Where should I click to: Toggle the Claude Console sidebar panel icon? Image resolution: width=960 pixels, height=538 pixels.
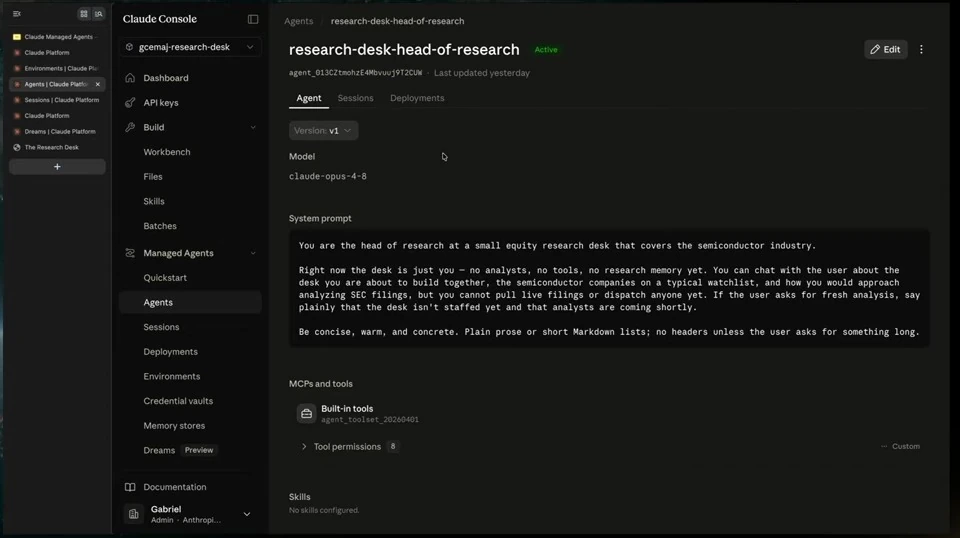[x=253, y=19]
